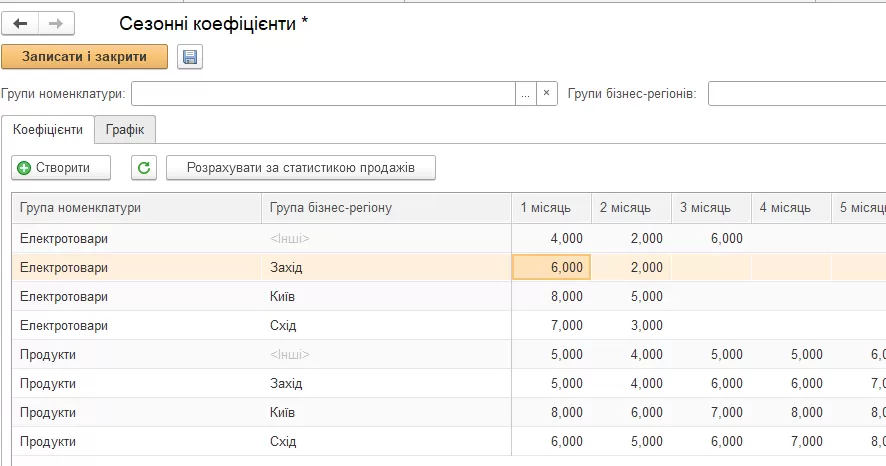Sort by Група бізнес-регіону column header
Viewport: 886px width, 466px height.
[x=386, y=208]
